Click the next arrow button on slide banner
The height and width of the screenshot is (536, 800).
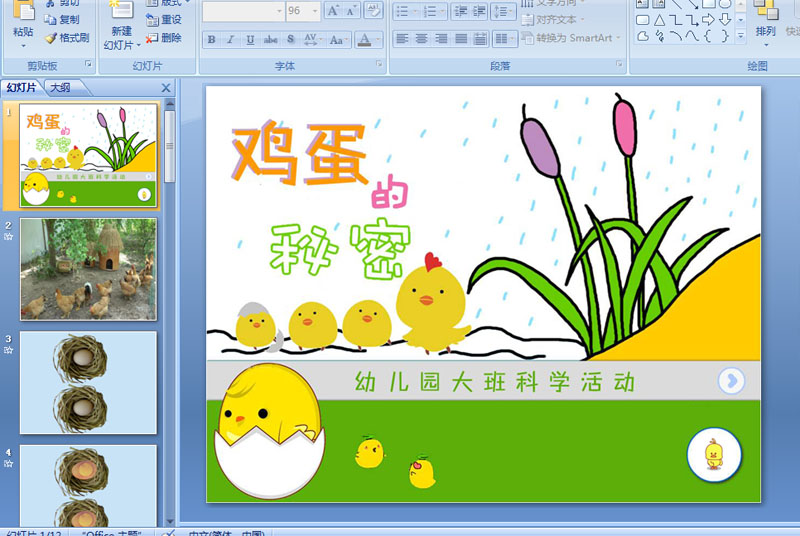click(731, 380)
